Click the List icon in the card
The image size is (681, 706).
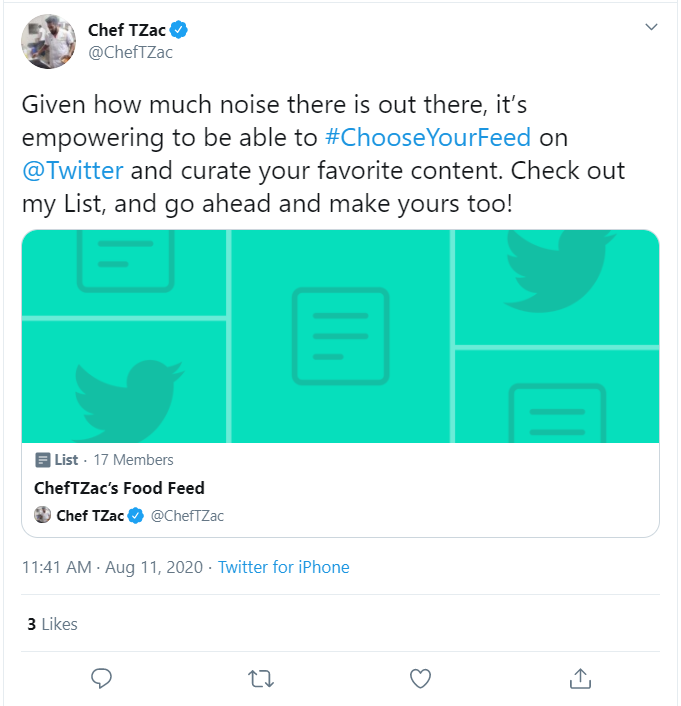click(x=42, y=460)
